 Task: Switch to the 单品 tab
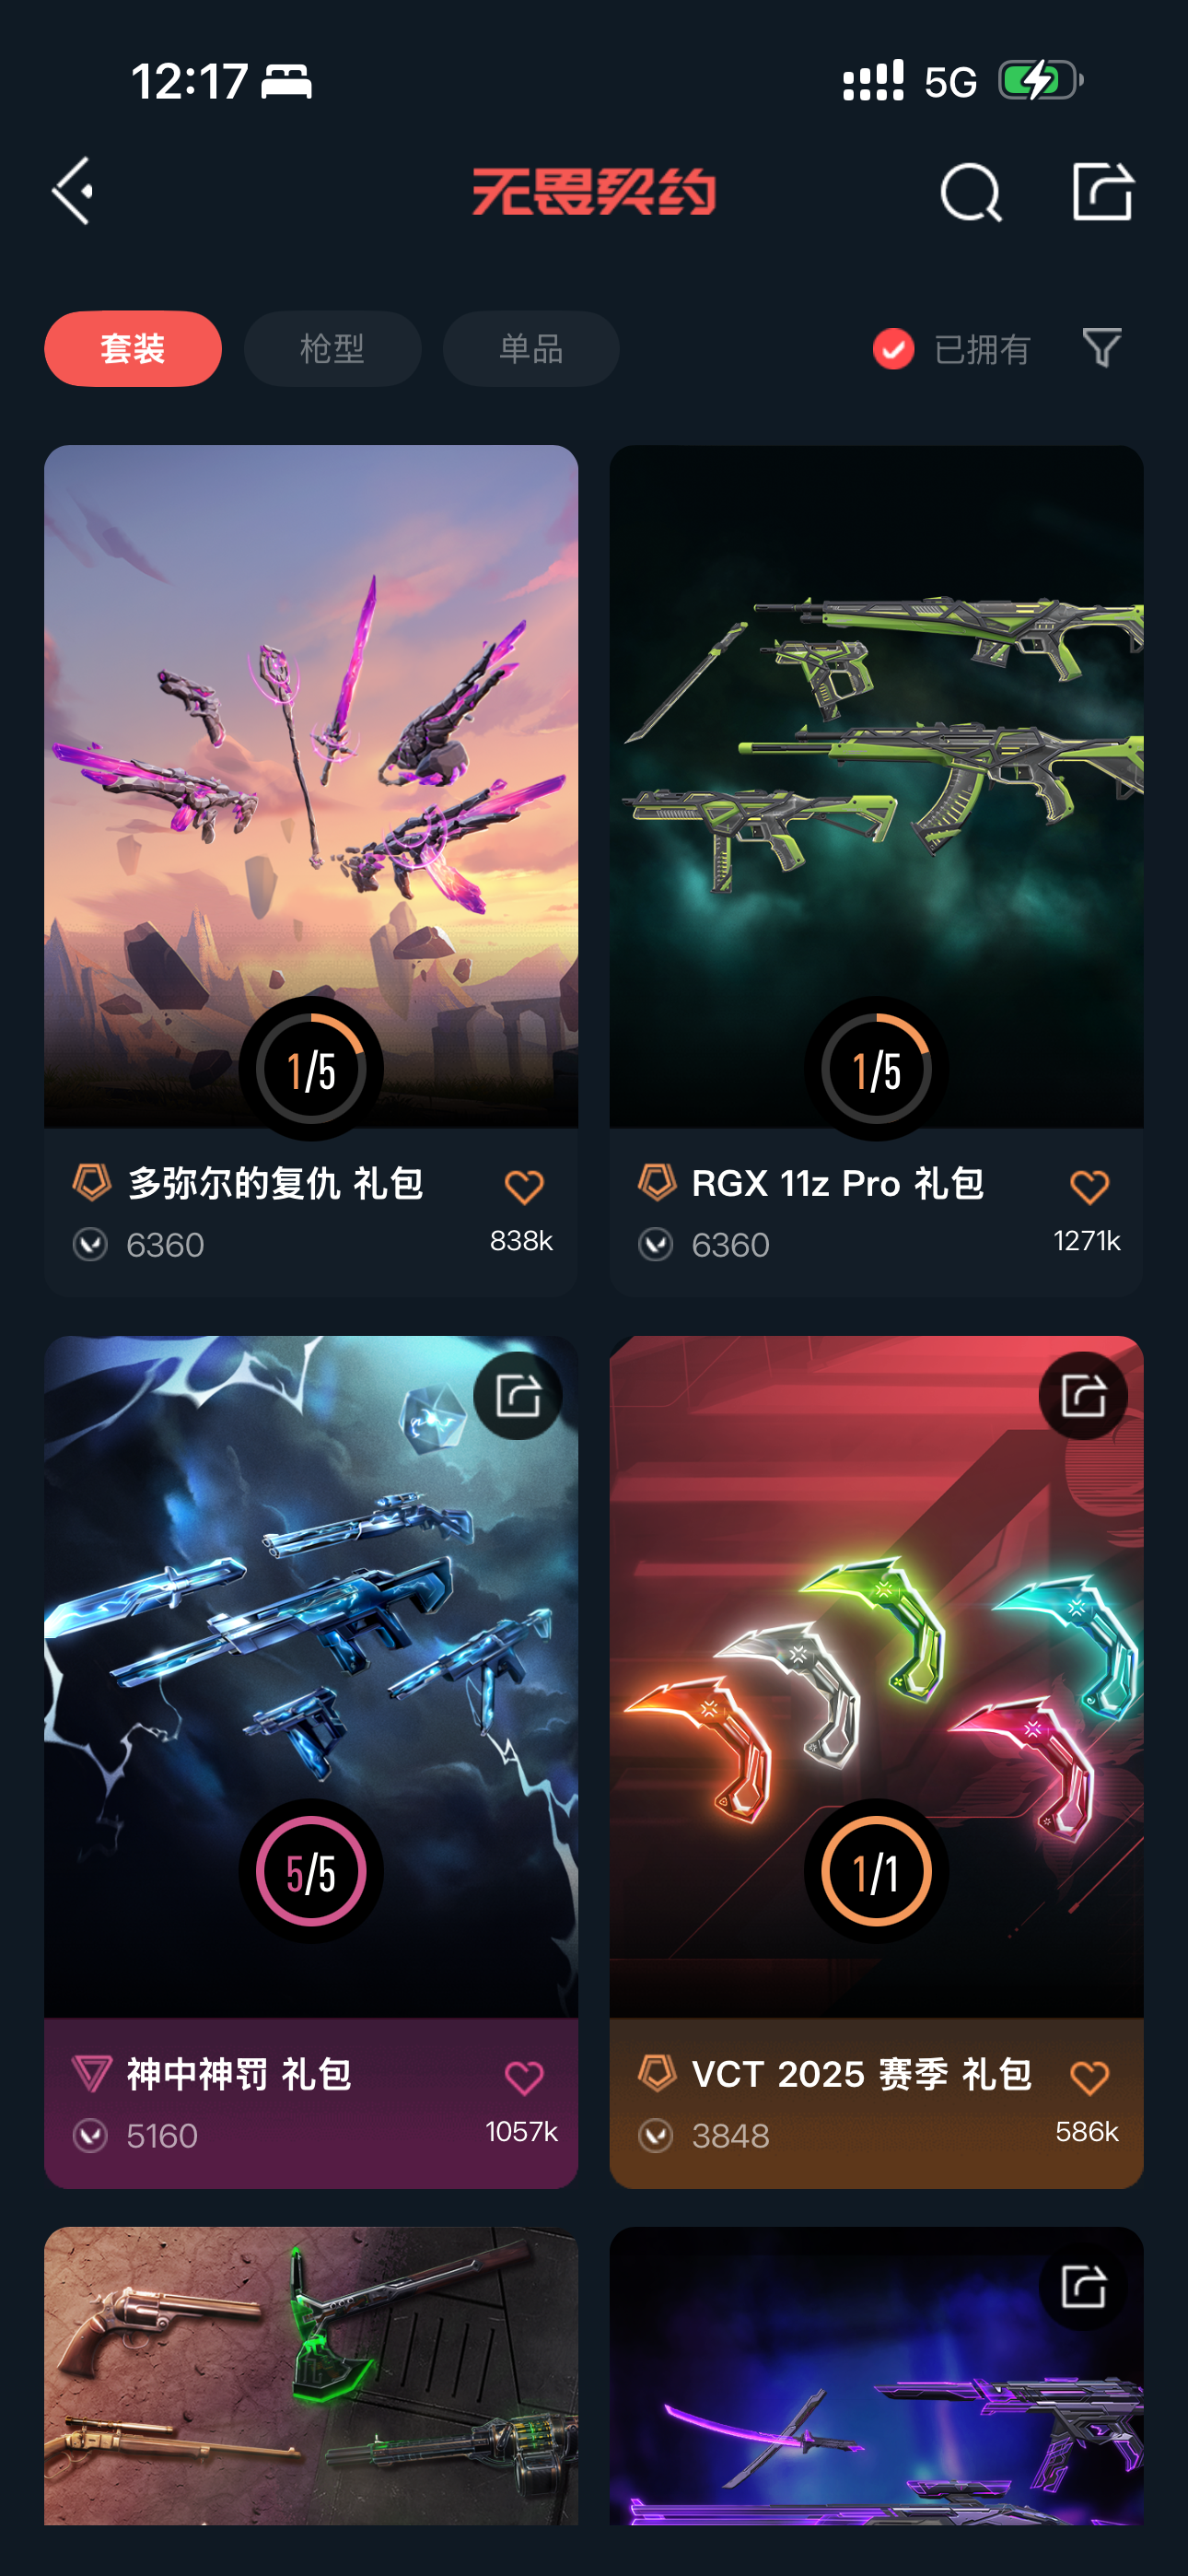[x=531, y=349]
